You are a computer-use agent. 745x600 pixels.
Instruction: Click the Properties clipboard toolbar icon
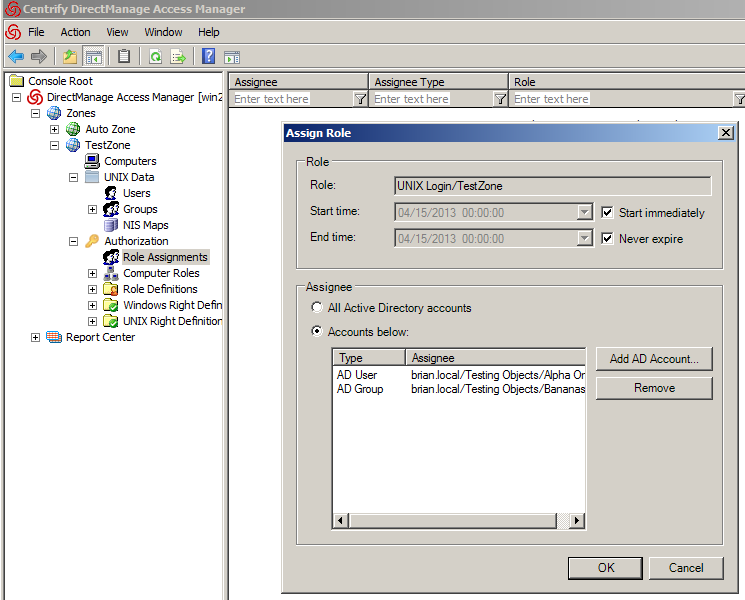[124, 57]
